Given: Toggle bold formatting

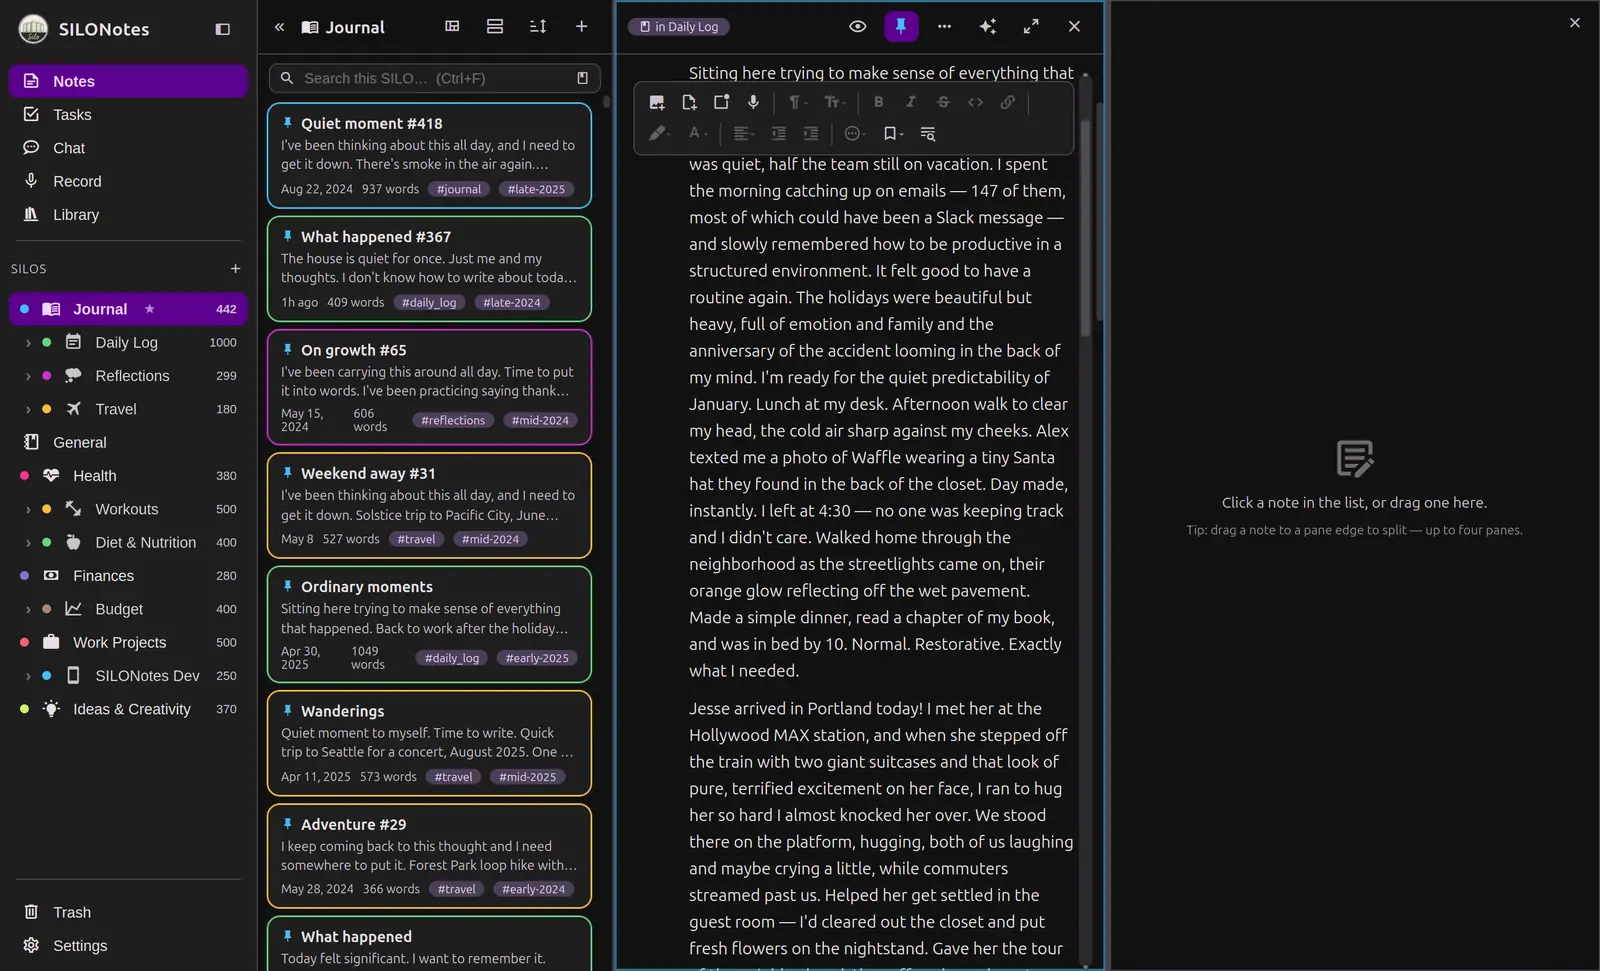Looking at the screenshot, I should coord(878,102).
